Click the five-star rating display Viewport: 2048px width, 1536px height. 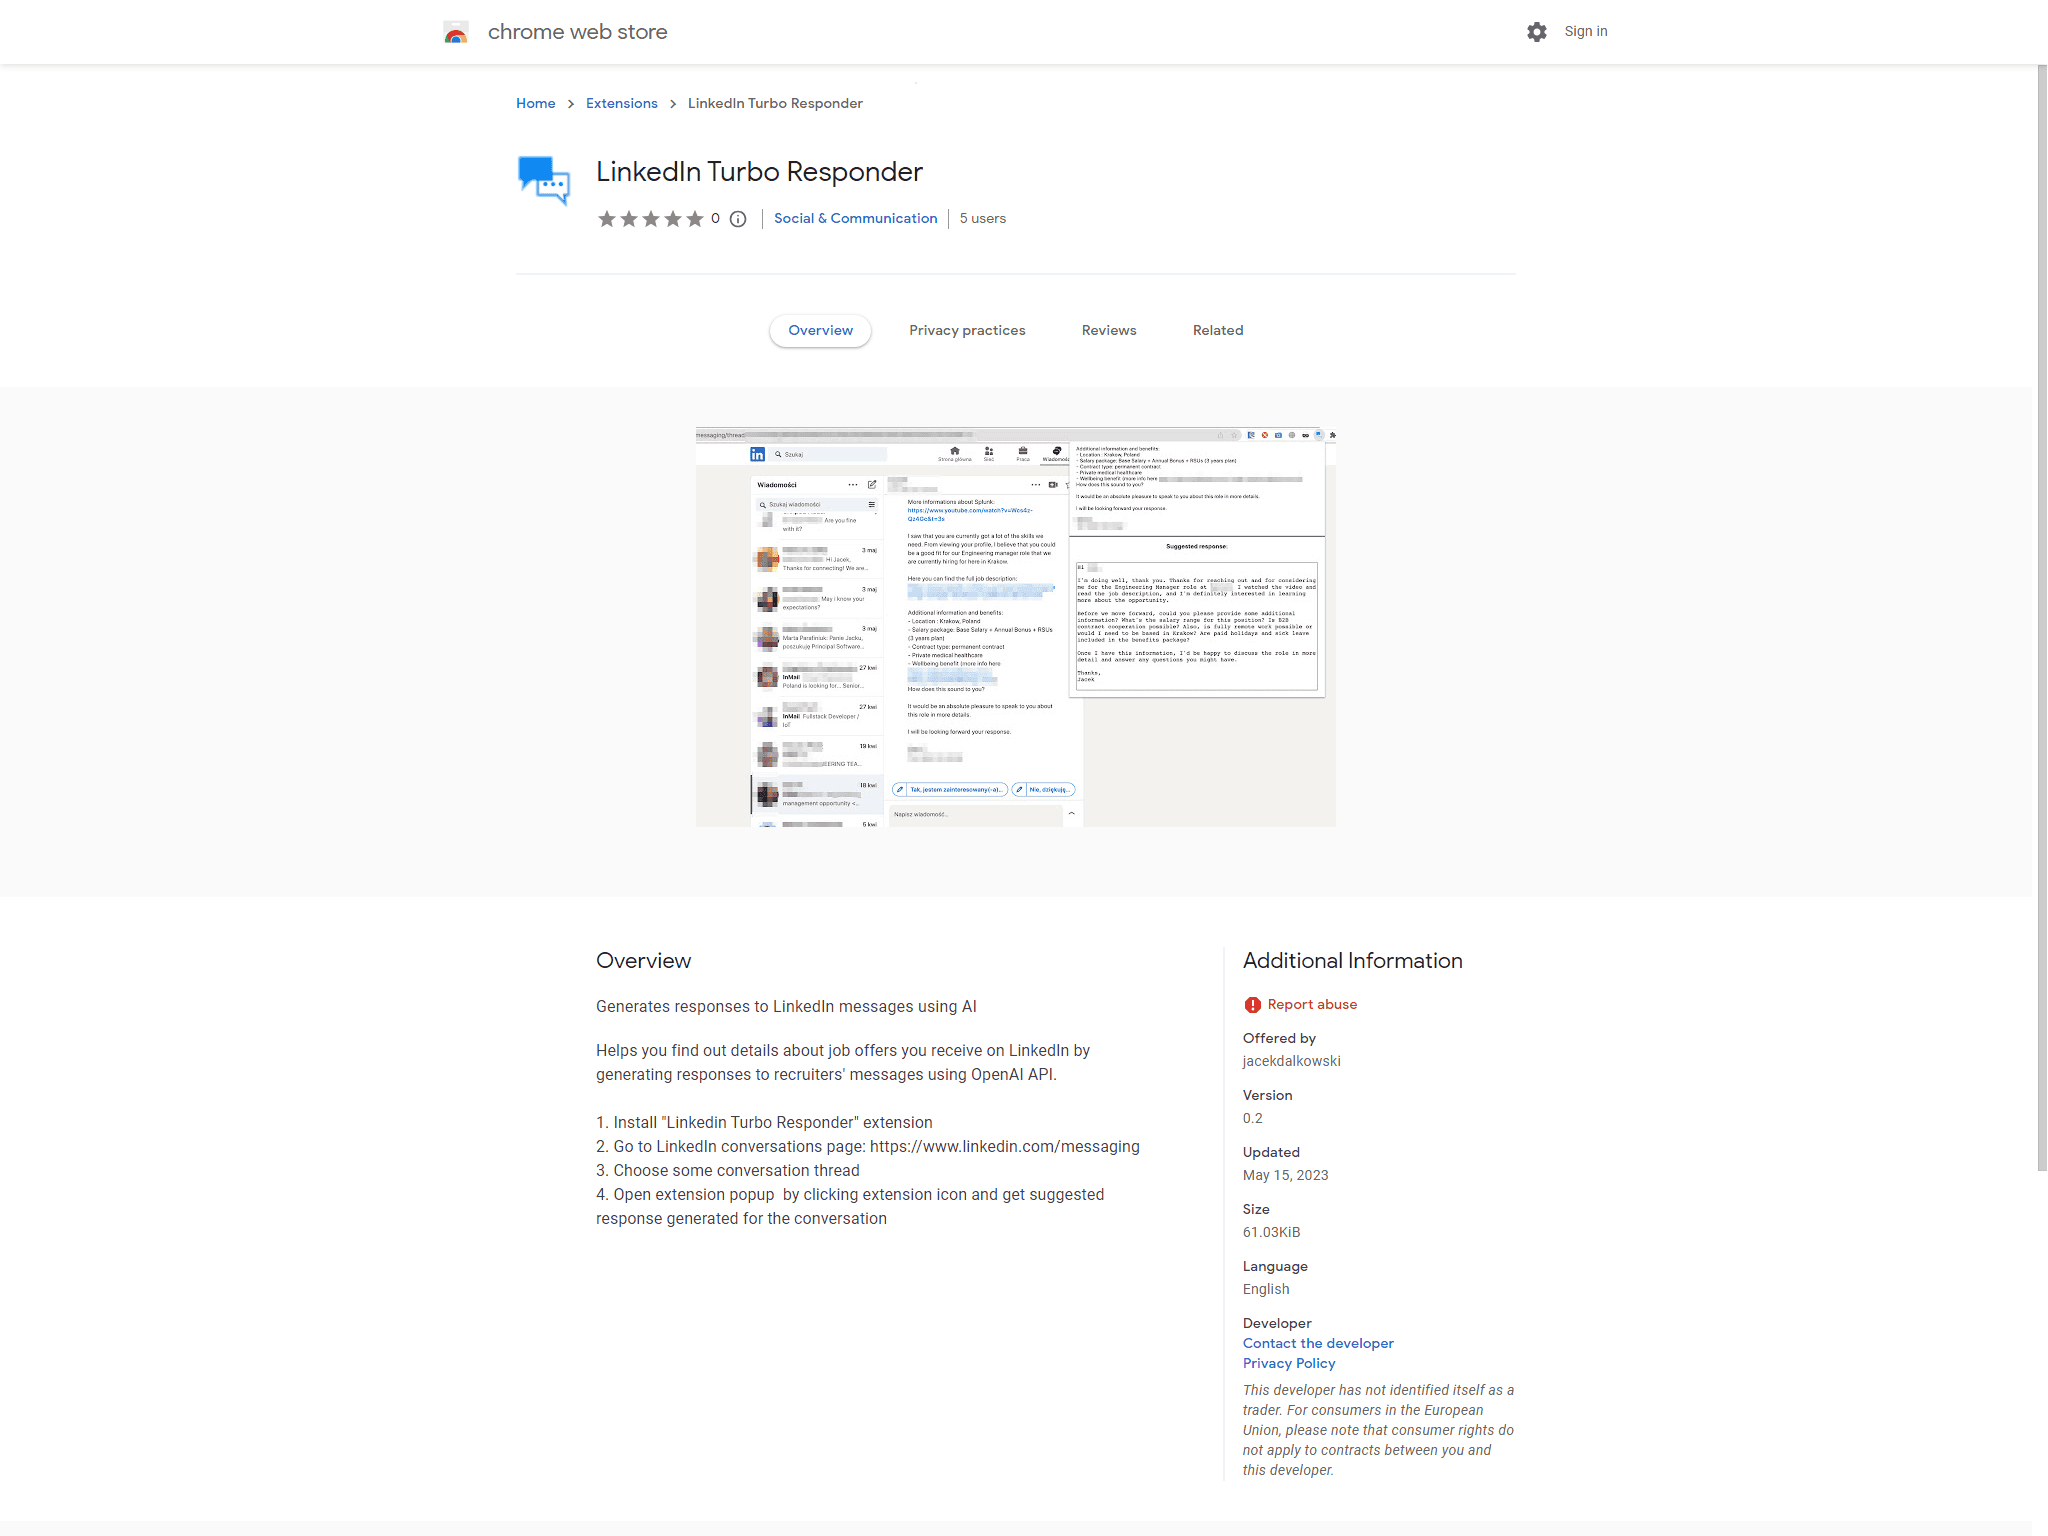pos(651,219)
